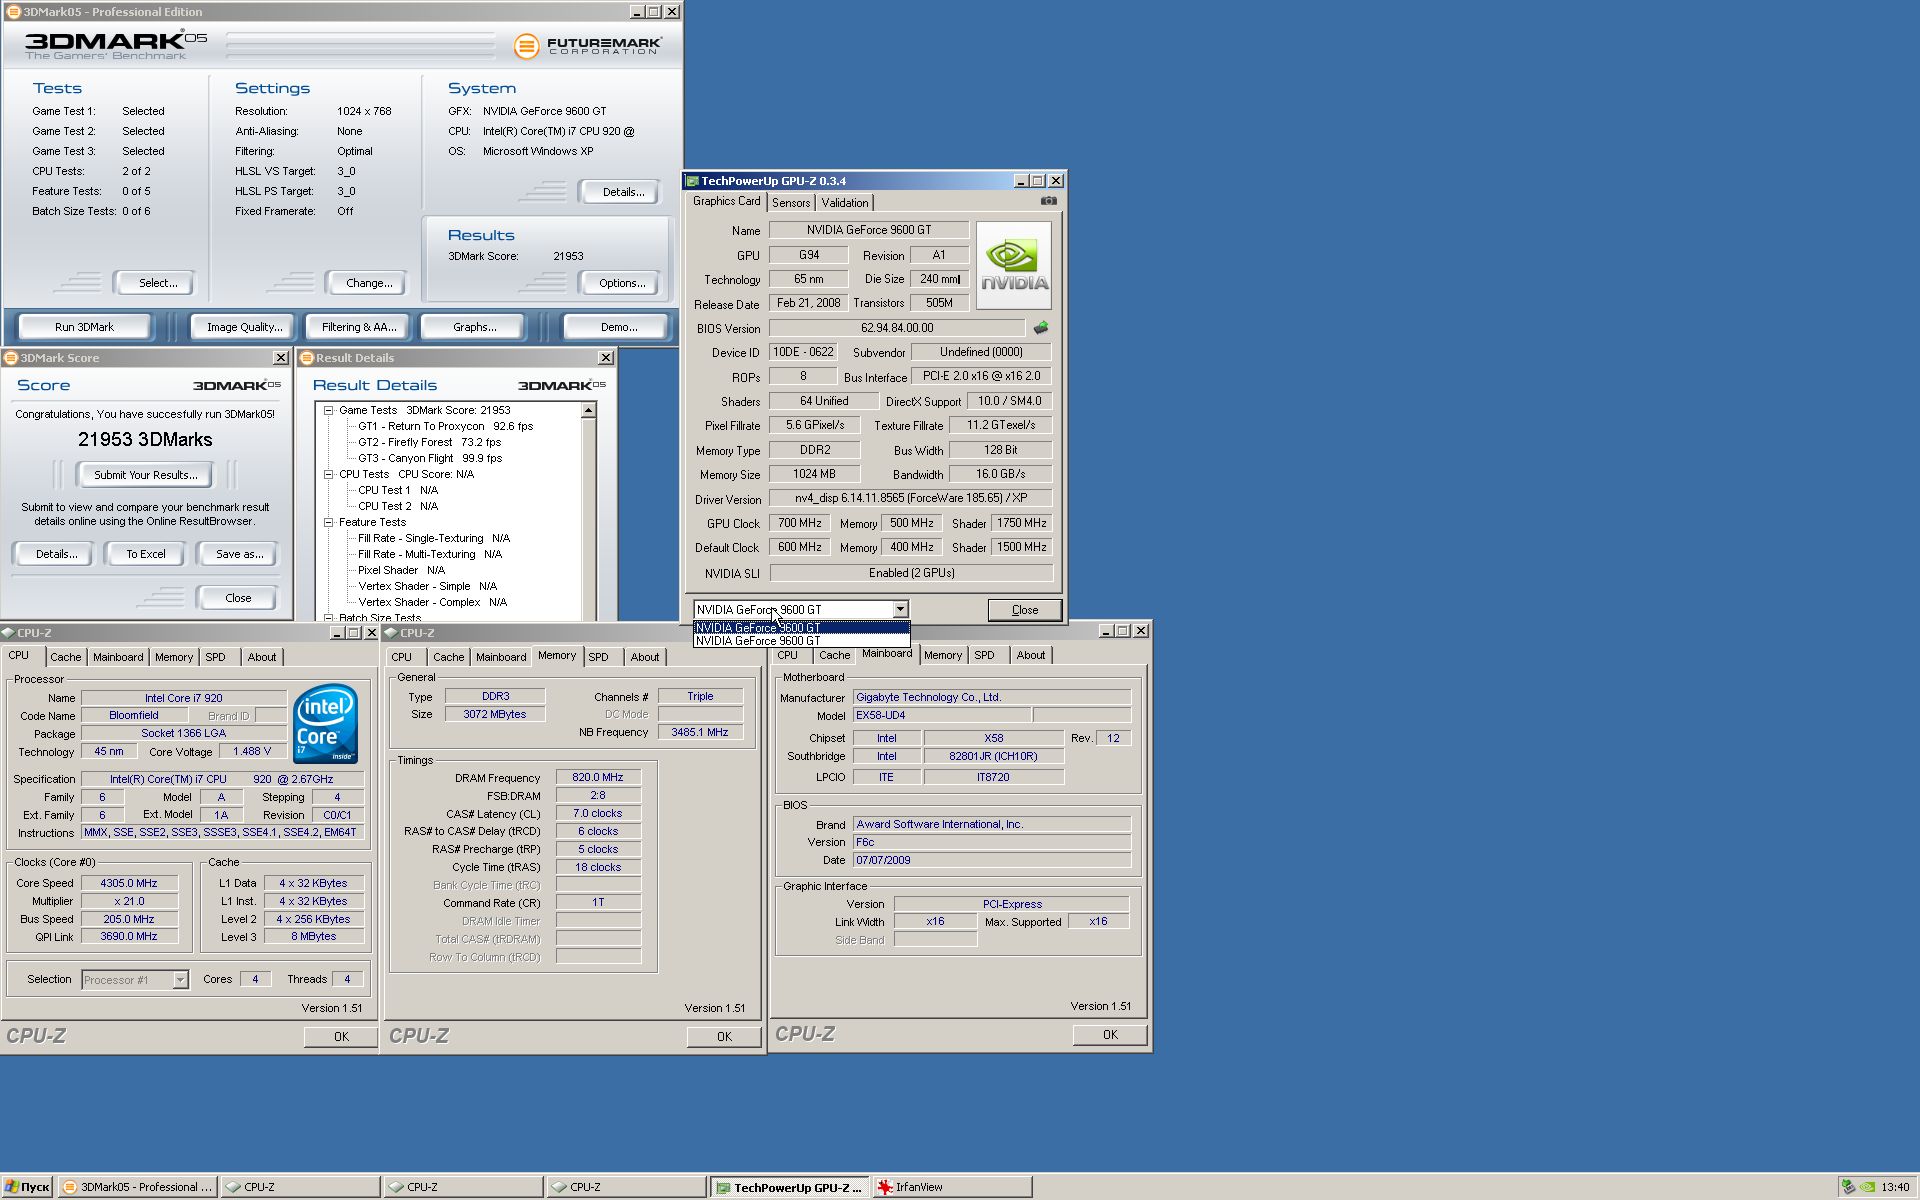Image resolution: width=1920 pixels, height=1200 pixels.
Task: Open the Graphics Card tab in GPU-Z
Action: tap(727, 201)
